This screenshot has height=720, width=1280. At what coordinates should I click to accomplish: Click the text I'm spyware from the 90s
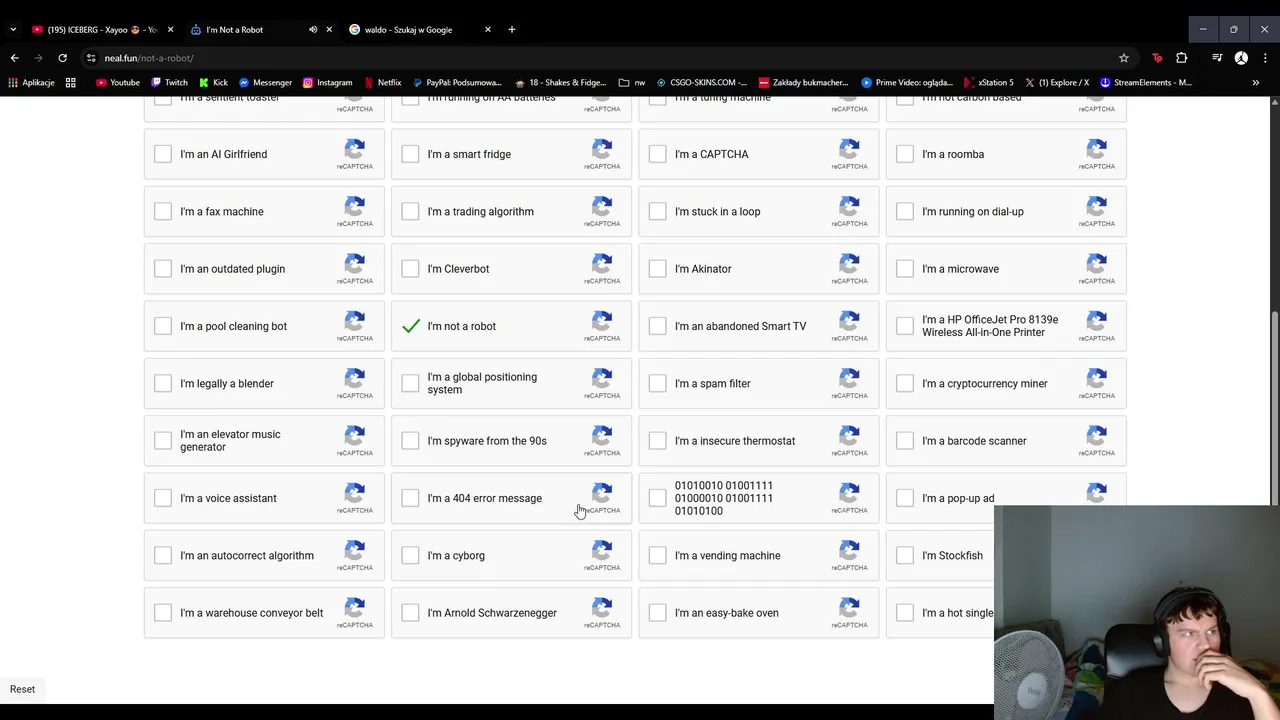coord(487,441)
